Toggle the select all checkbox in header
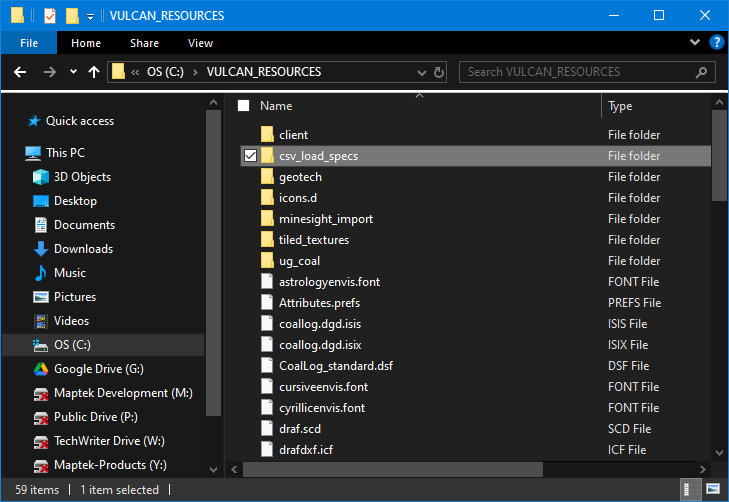This screenshot has height=502, width=729. point(243,106)
